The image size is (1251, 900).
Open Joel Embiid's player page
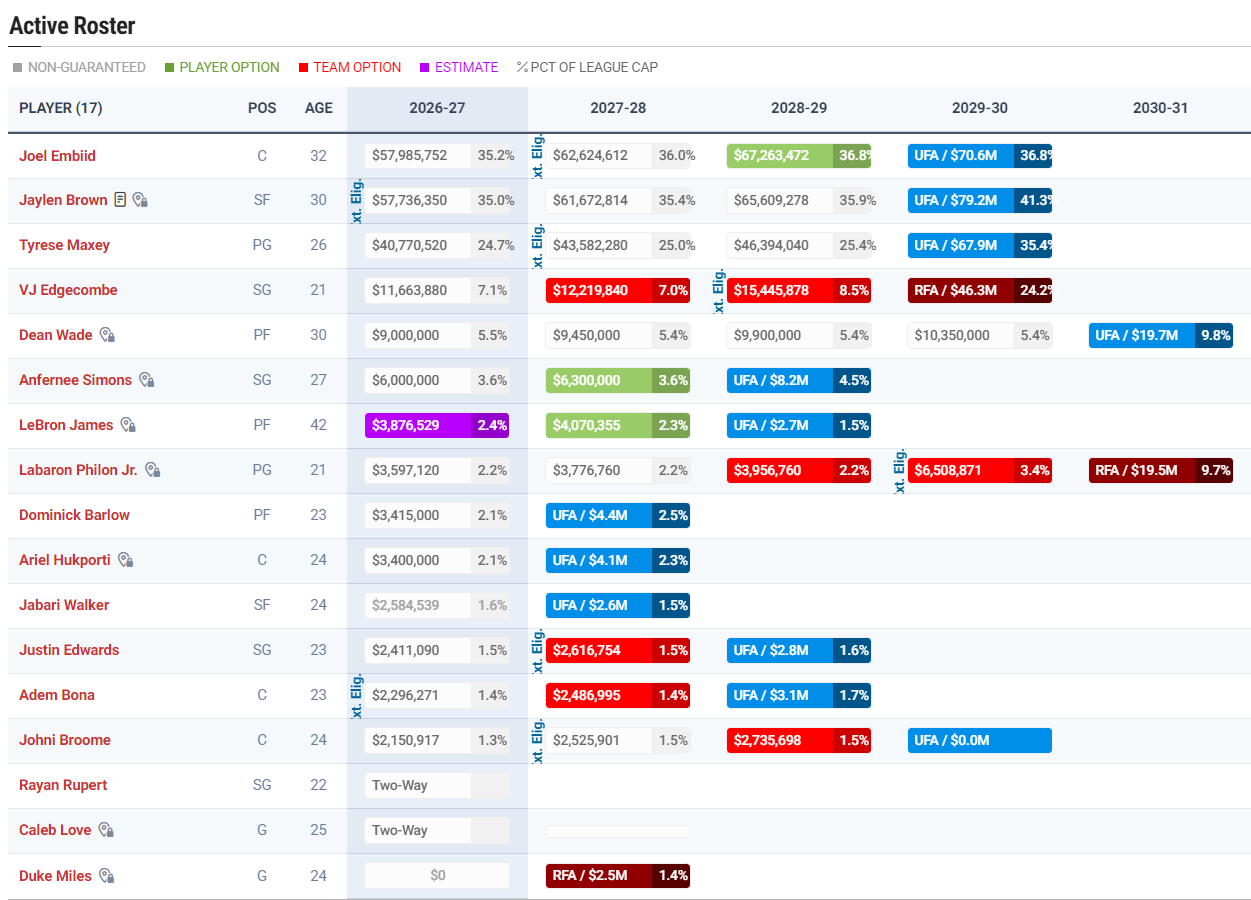tap(57, 156)
